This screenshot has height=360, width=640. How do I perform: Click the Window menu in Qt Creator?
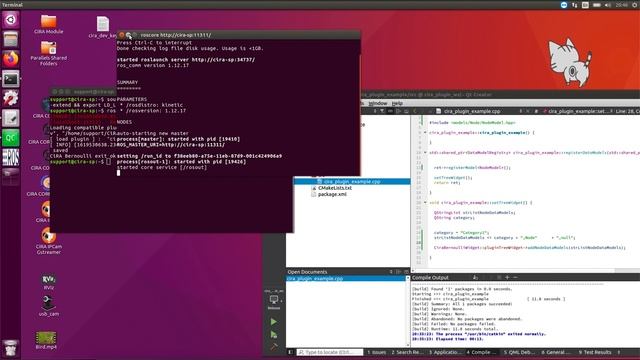pos(378,103)
